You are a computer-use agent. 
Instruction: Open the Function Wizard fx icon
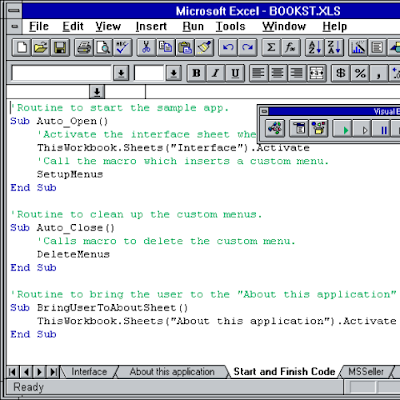[x=290, y=48]
